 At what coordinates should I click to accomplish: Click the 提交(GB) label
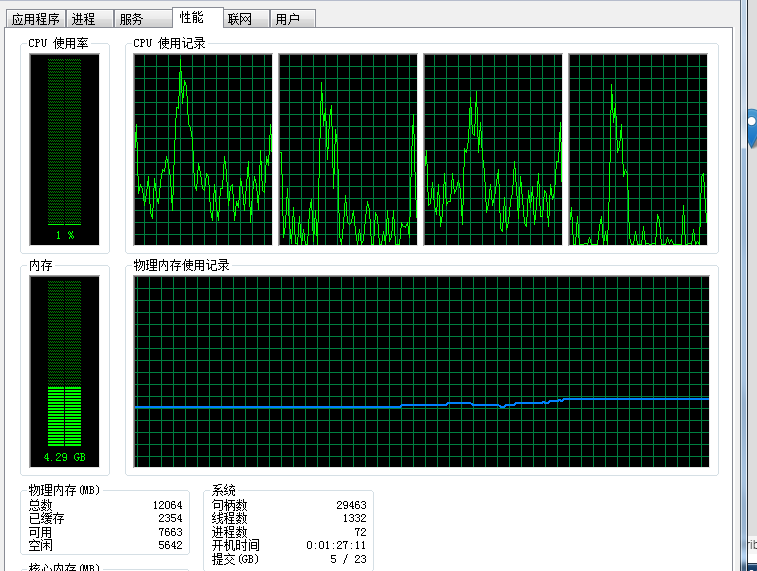pyautogui.click(x=235, y=559)
